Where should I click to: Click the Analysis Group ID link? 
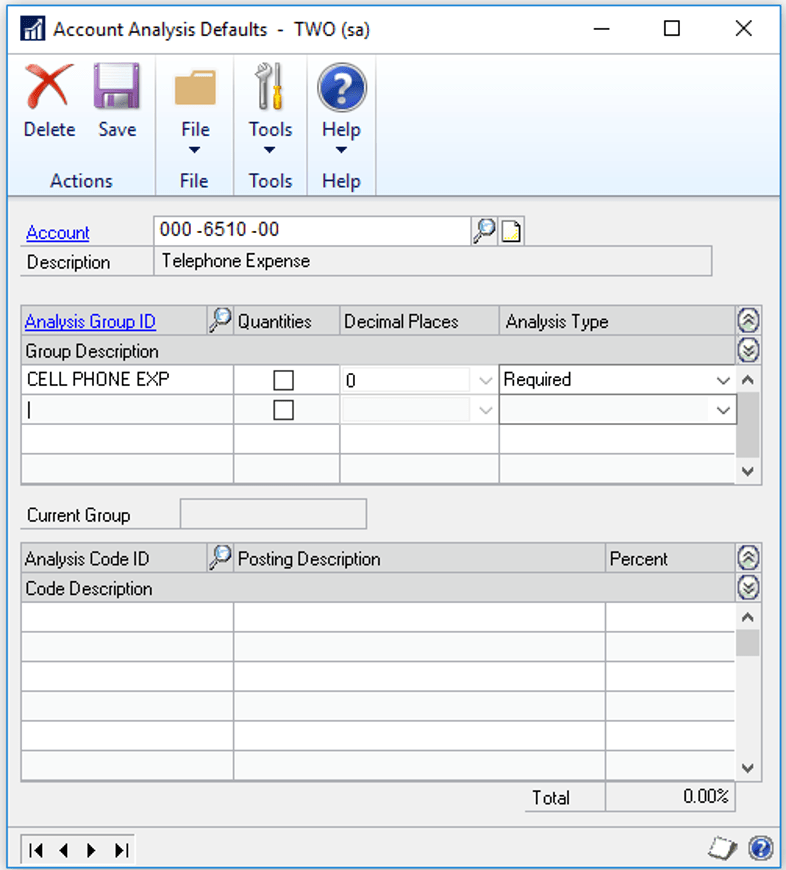90,322
